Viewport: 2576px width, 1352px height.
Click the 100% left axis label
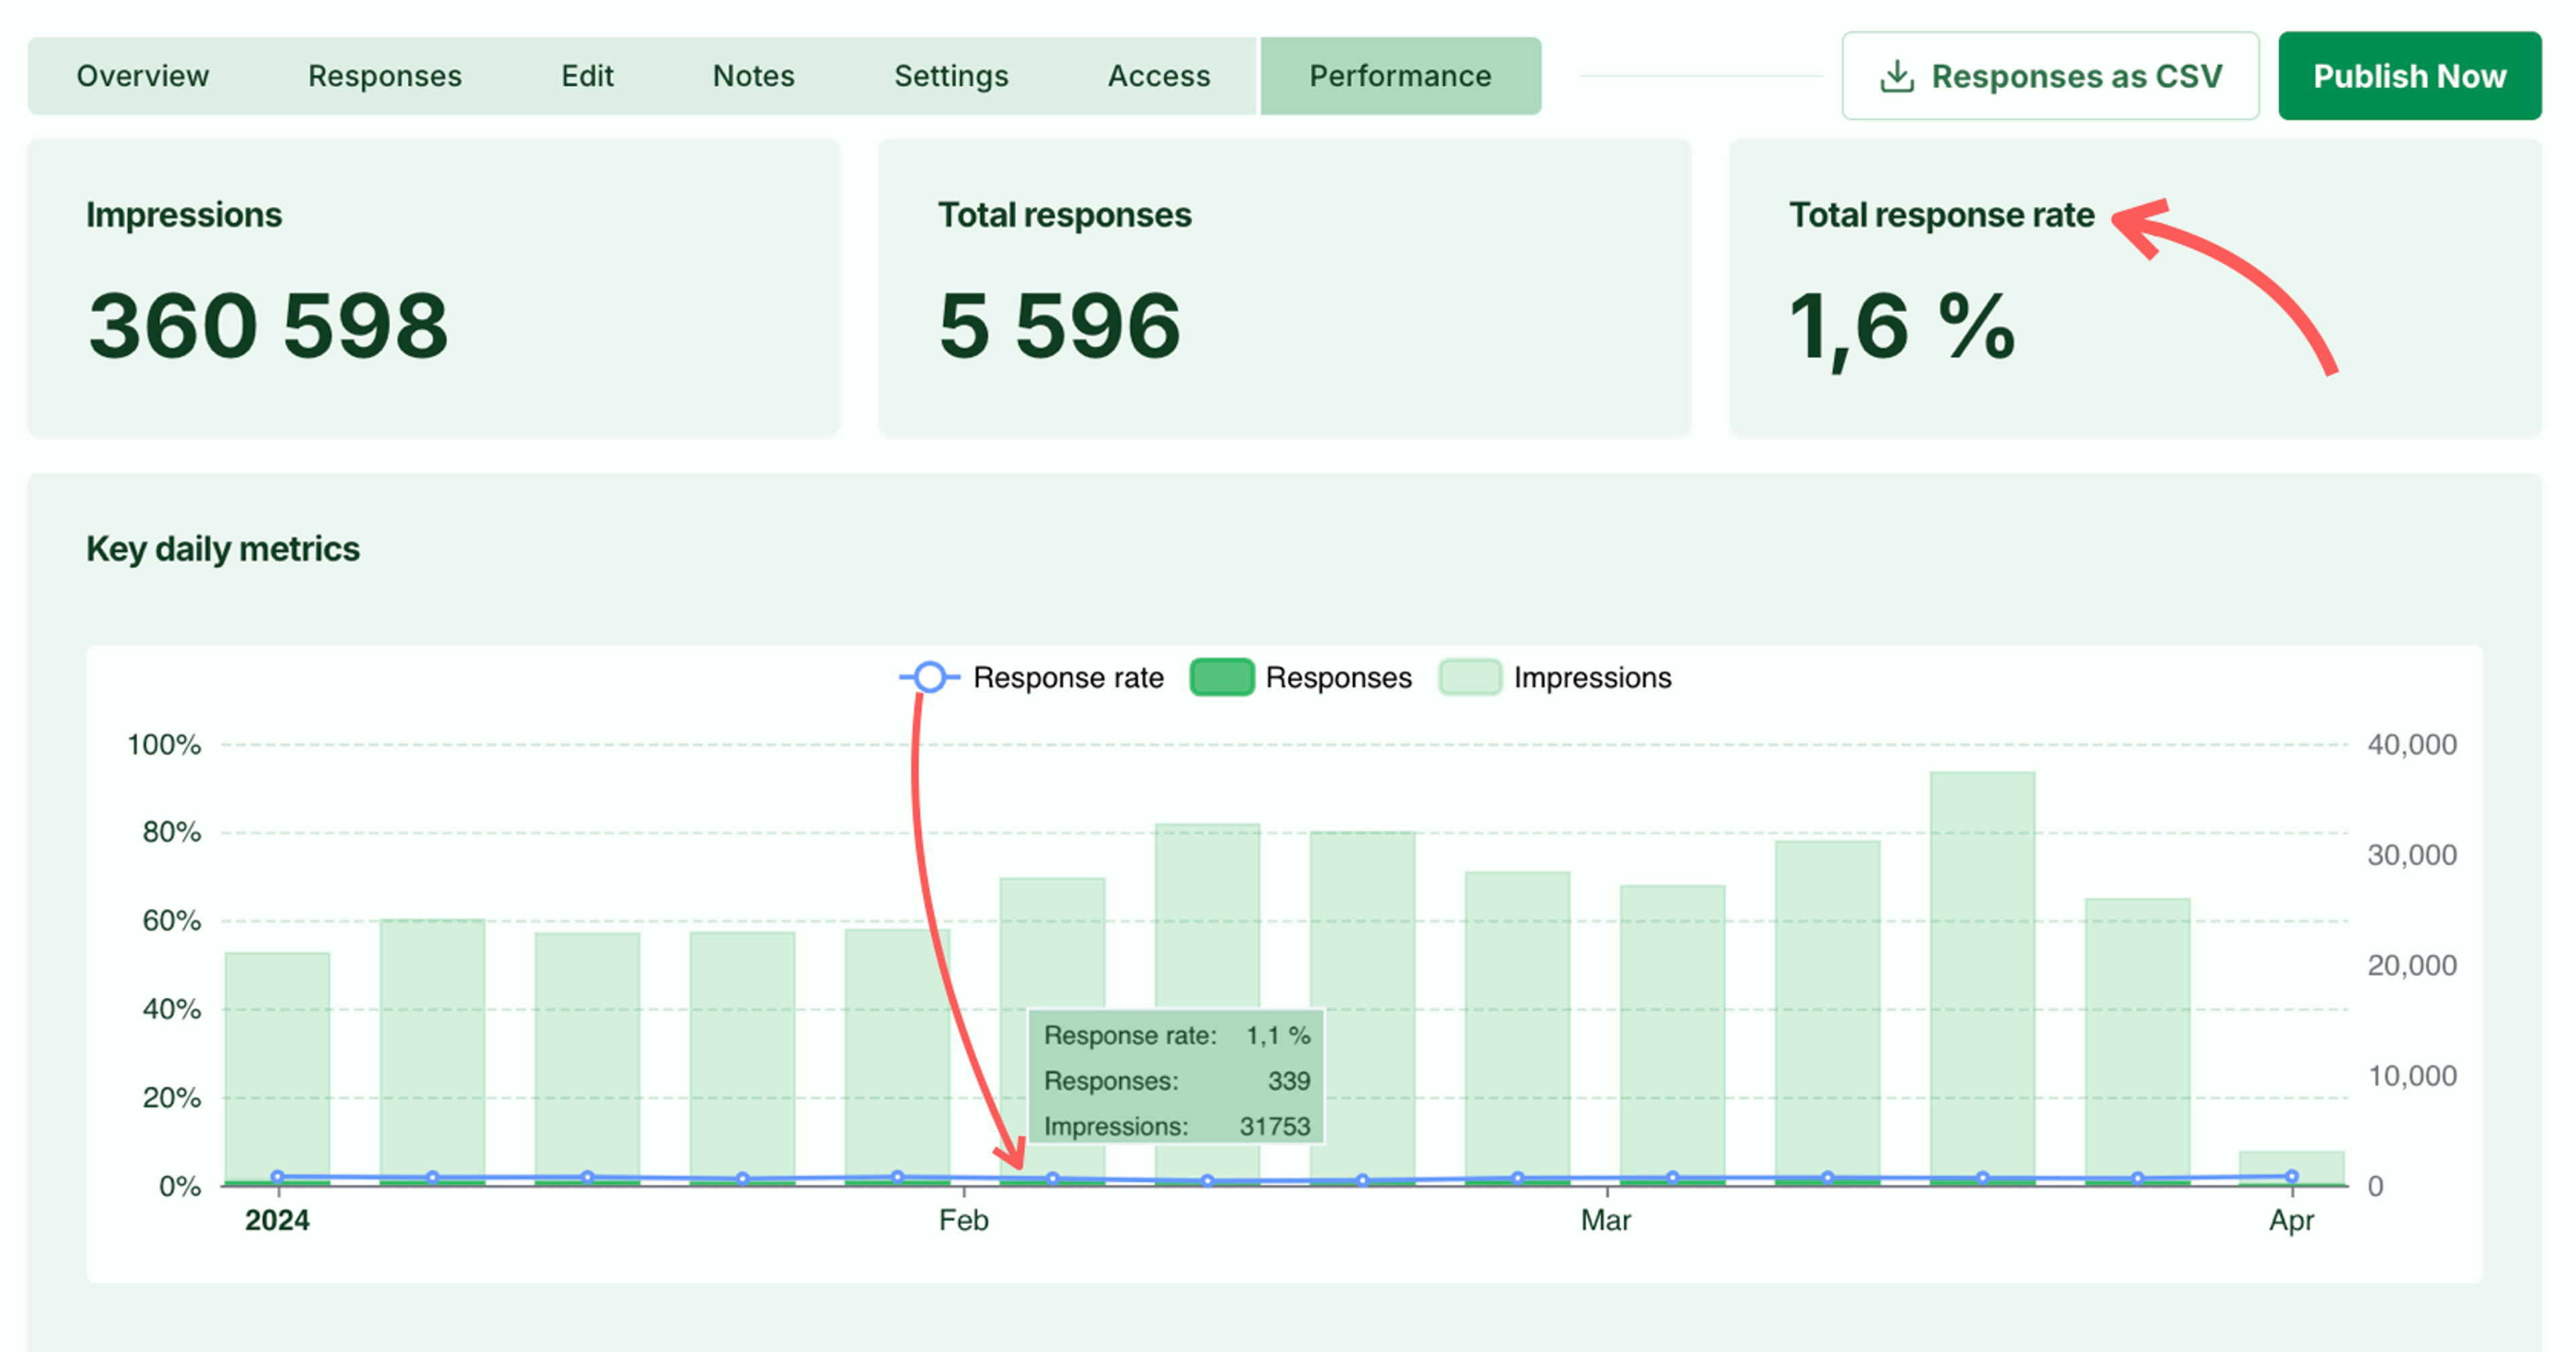pos(164,745)
